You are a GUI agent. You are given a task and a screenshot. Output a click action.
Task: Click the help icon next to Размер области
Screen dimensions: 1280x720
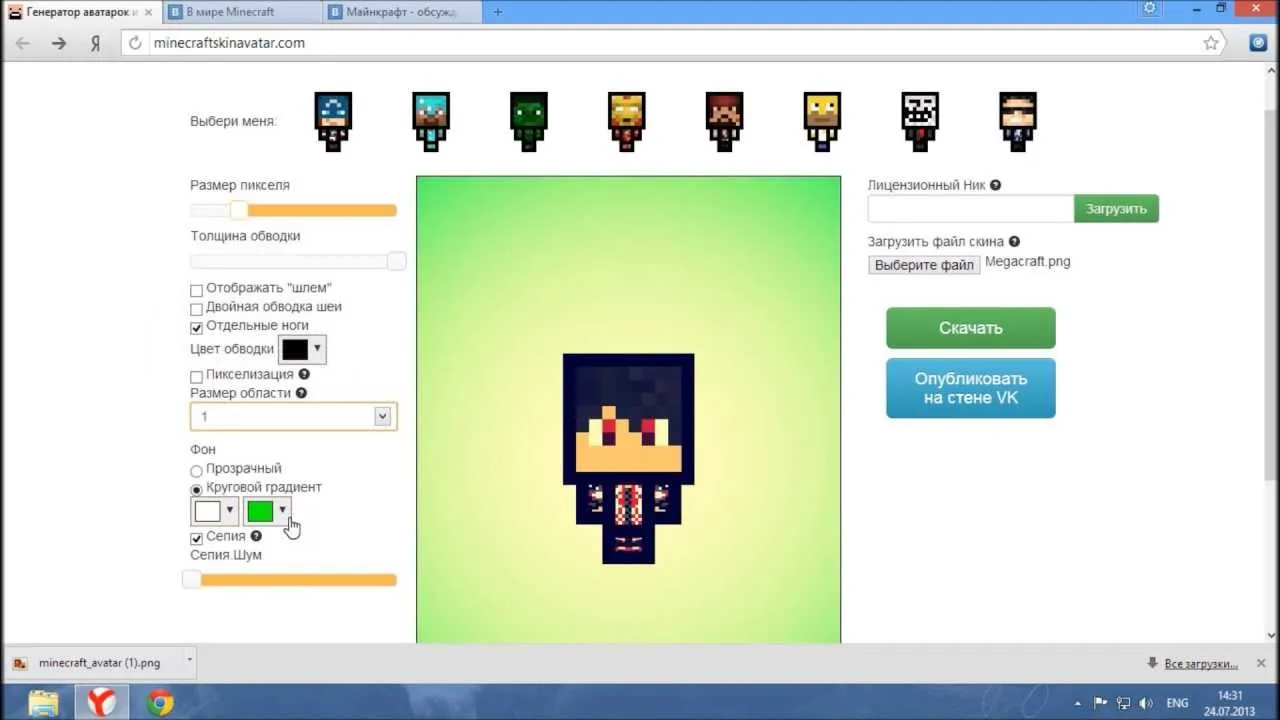point(301,393)
